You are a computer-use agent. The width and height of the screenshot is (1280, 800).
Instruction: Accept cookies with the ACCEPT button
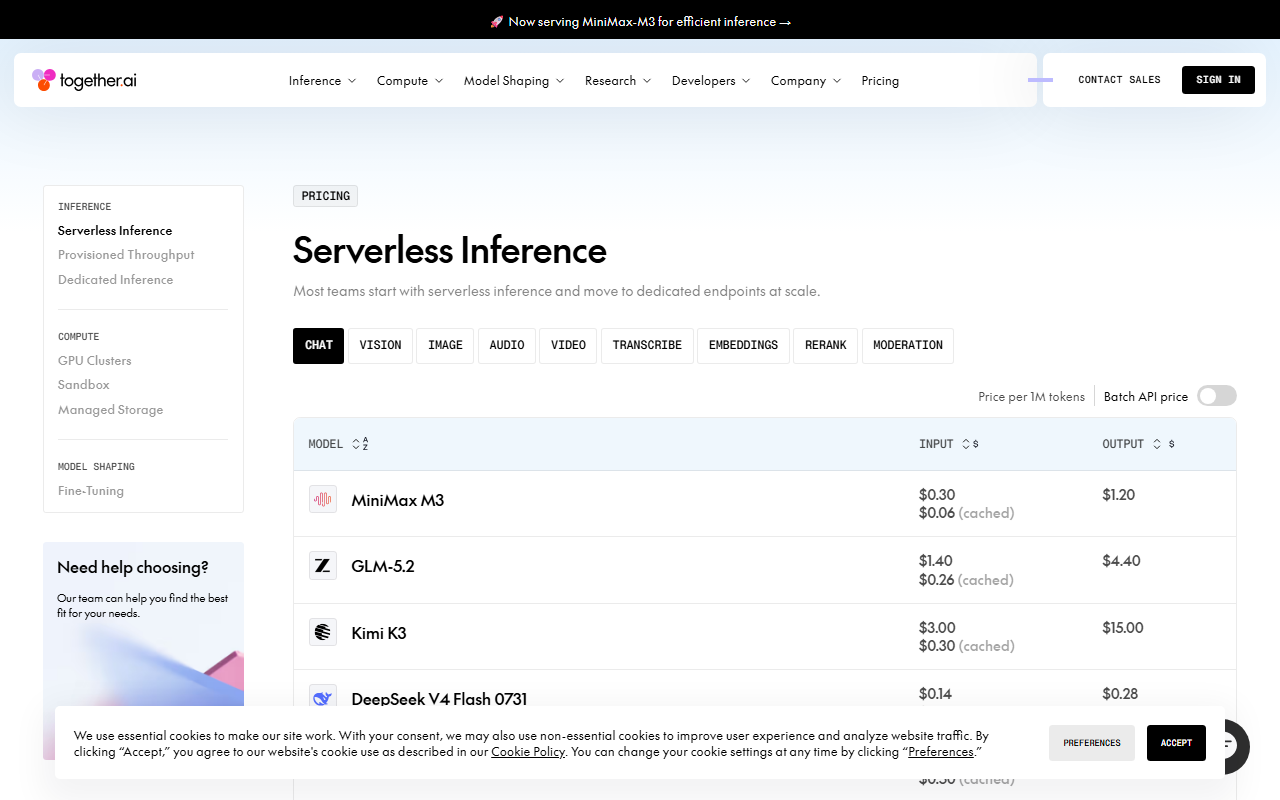(1176, 743)
